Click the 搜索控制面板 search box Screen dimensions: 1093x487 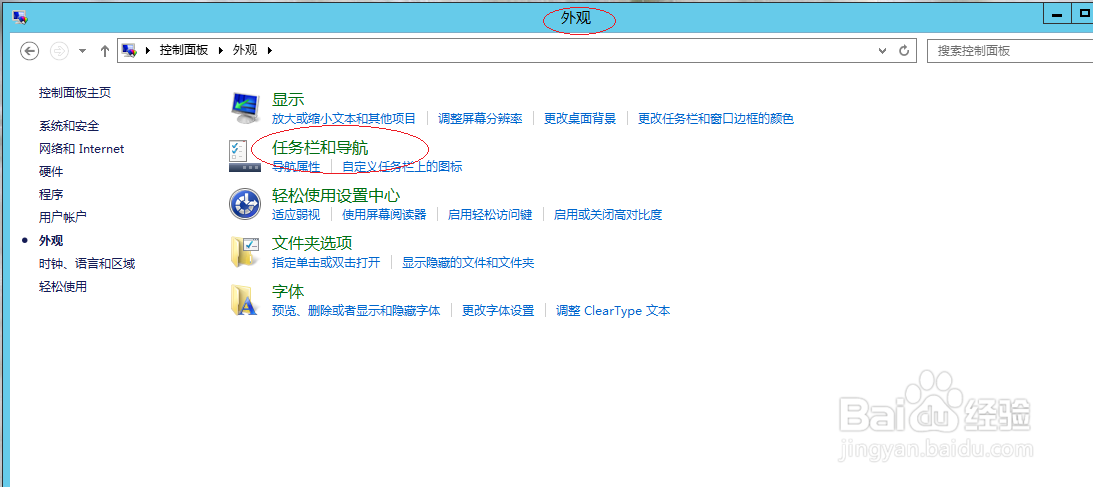coord(1009,51)
